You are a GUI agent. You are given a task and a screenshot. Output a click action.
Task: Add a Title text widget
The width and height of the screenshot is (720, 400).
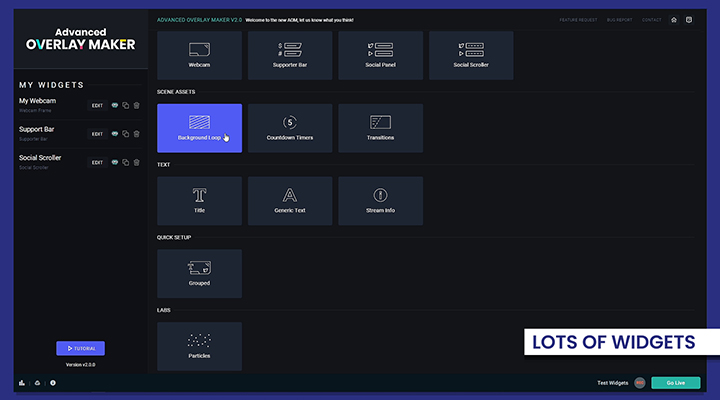(199, 200)
